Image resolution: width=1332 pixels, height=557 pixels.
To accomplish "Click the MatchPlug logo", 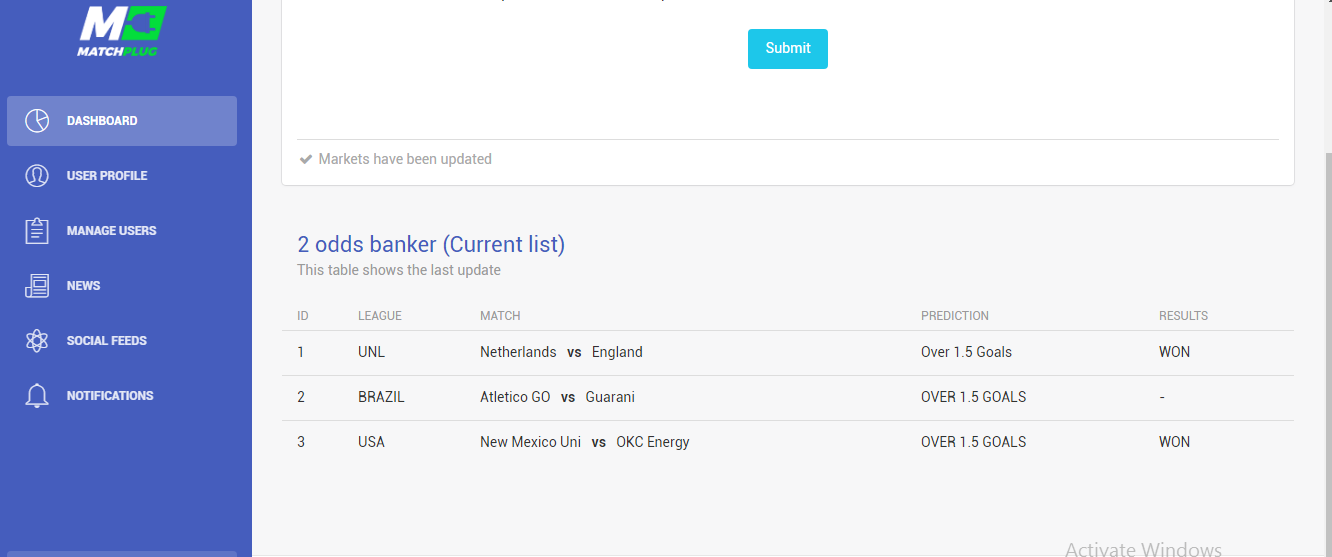I will pos(122,31).
